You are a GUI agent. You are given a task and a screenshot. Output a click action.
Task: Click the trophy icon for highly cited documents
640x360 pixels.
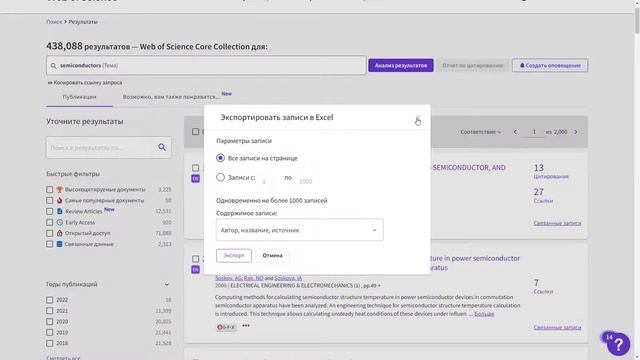click(60, 189)
